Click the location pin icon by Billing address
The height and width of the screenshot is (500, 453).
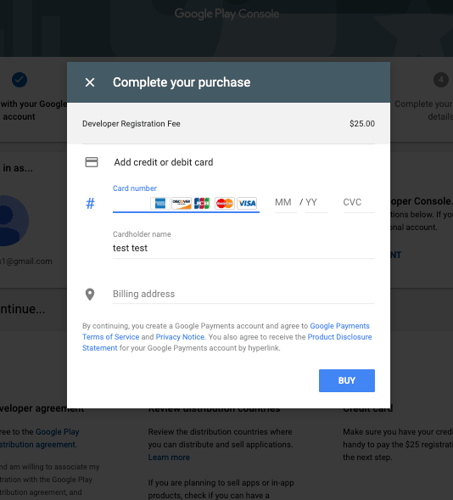click(90, 294)
